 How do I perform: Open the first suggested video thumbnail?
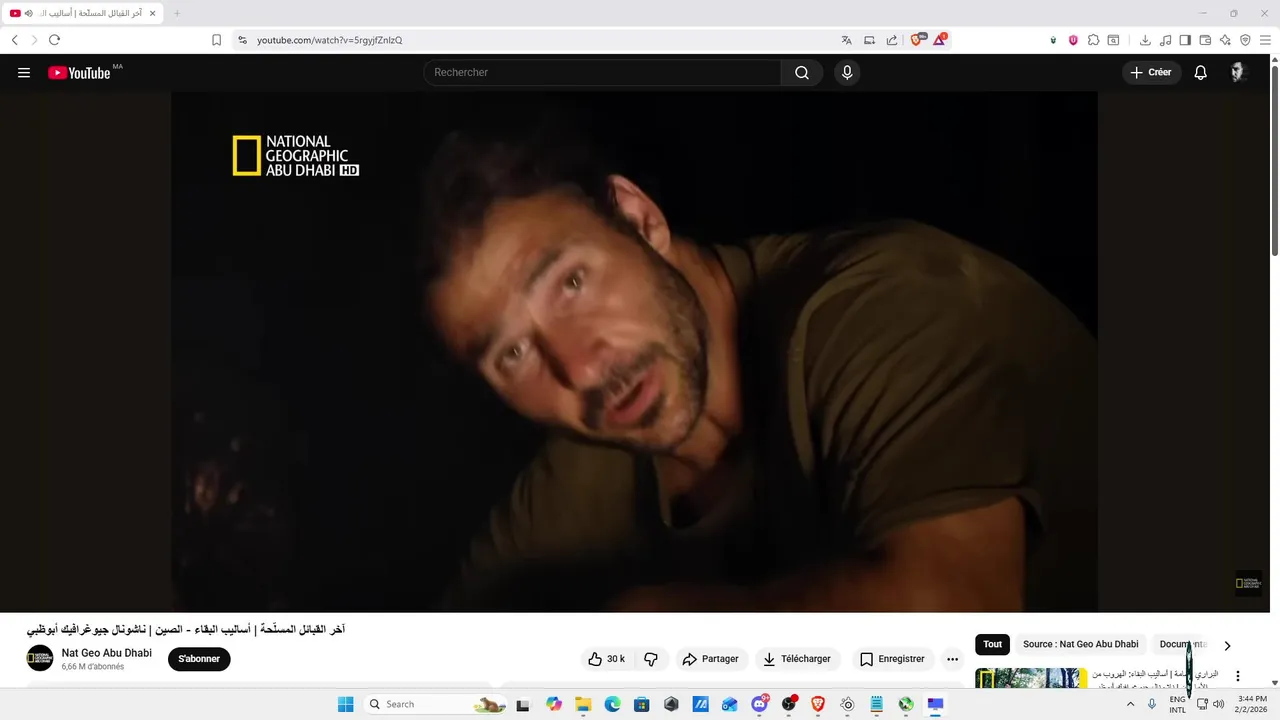[x=1031, y=678]
